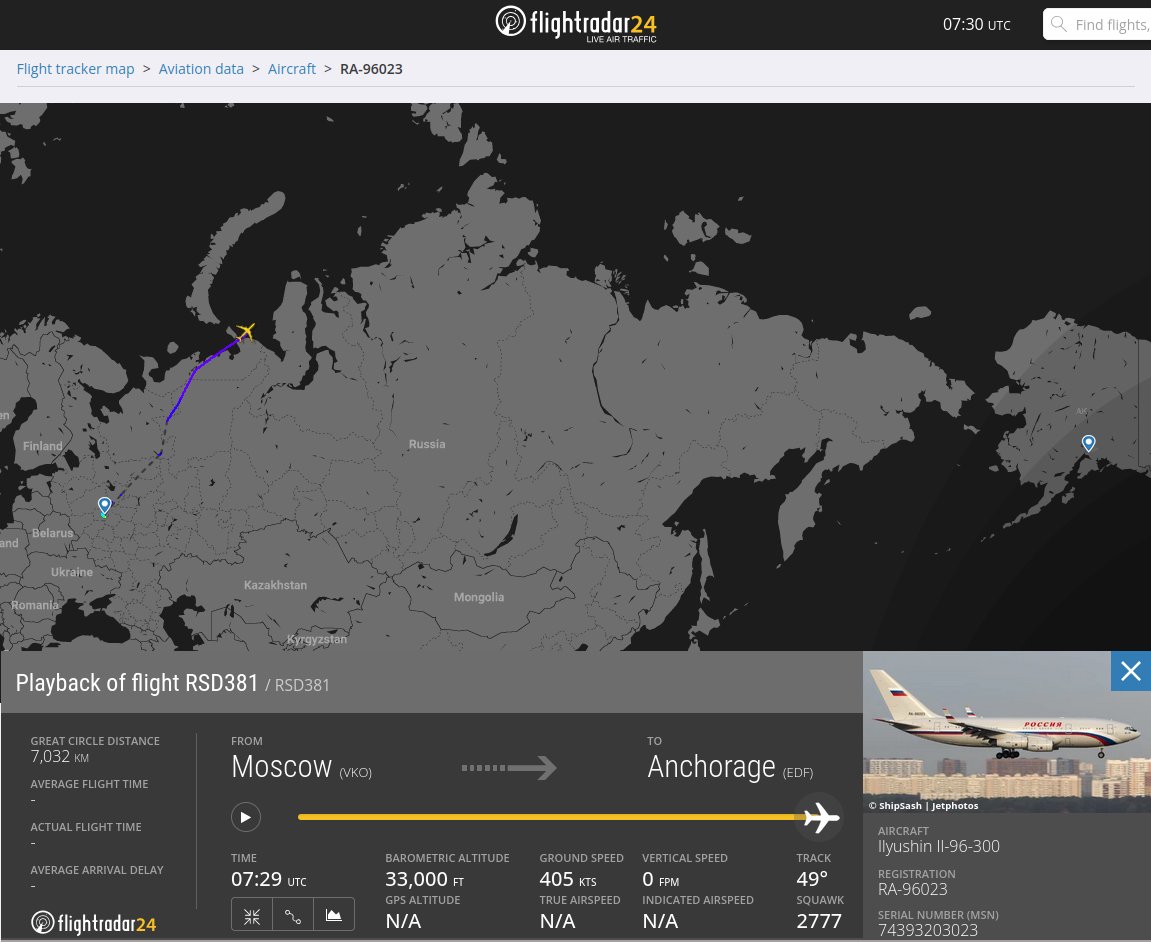
Task: Click the yellow aircraft icon on the map
Action: coord(246,331)
